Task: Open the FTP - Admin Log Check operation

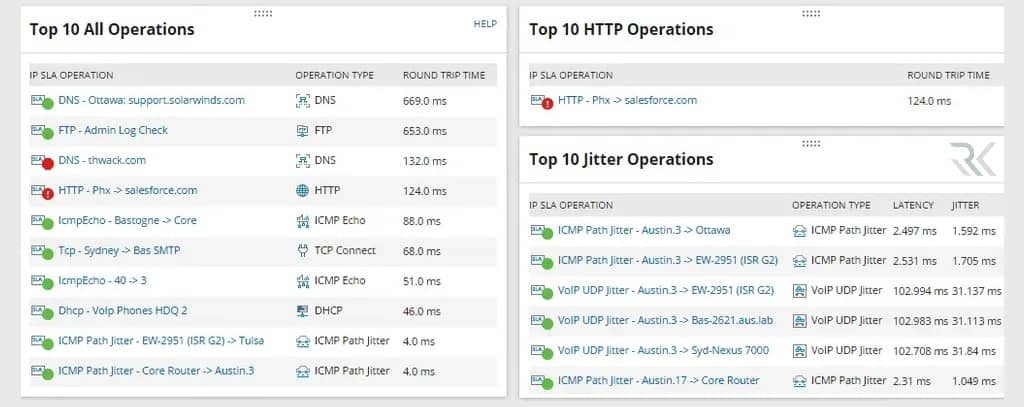Action: tap(113, 130)
